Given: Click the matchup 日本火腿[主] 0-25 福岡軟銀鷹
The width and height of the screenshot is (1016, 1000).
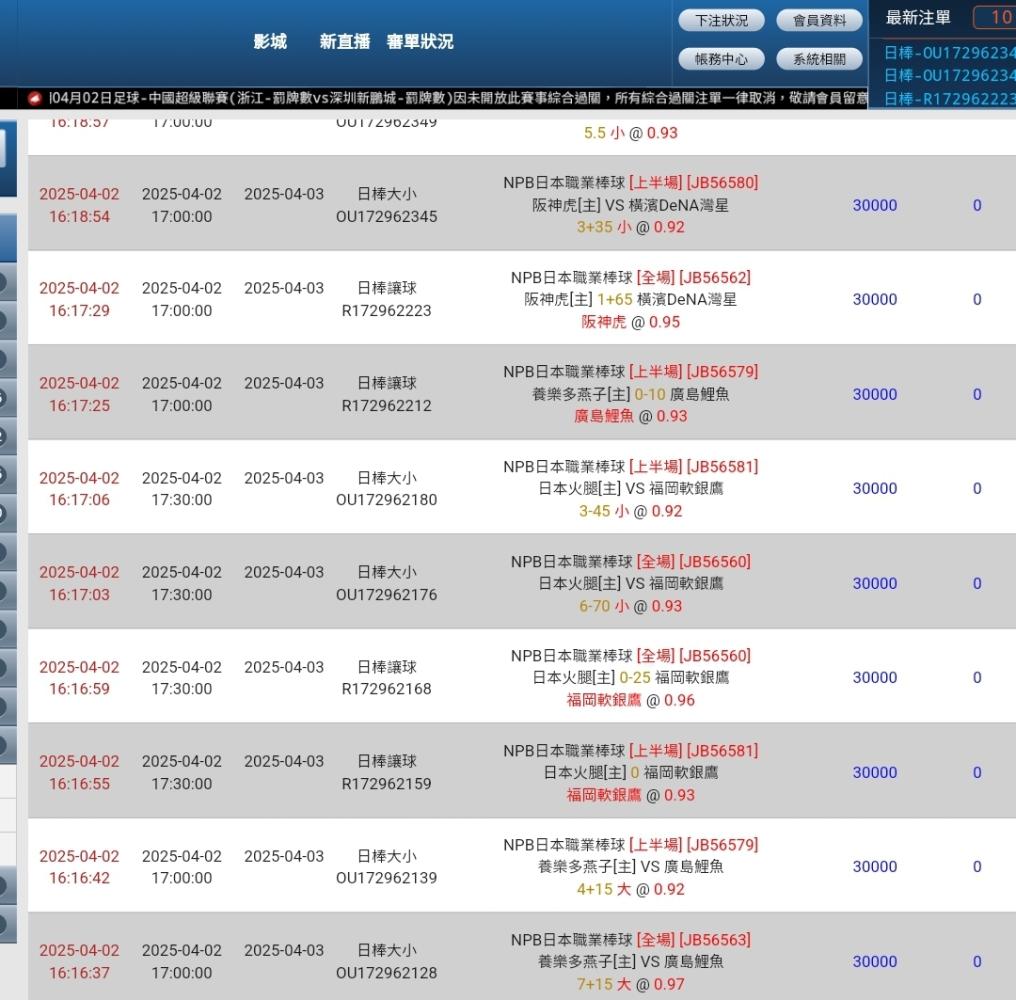Looking at the screenshot, I should click(x=630, y=677).
